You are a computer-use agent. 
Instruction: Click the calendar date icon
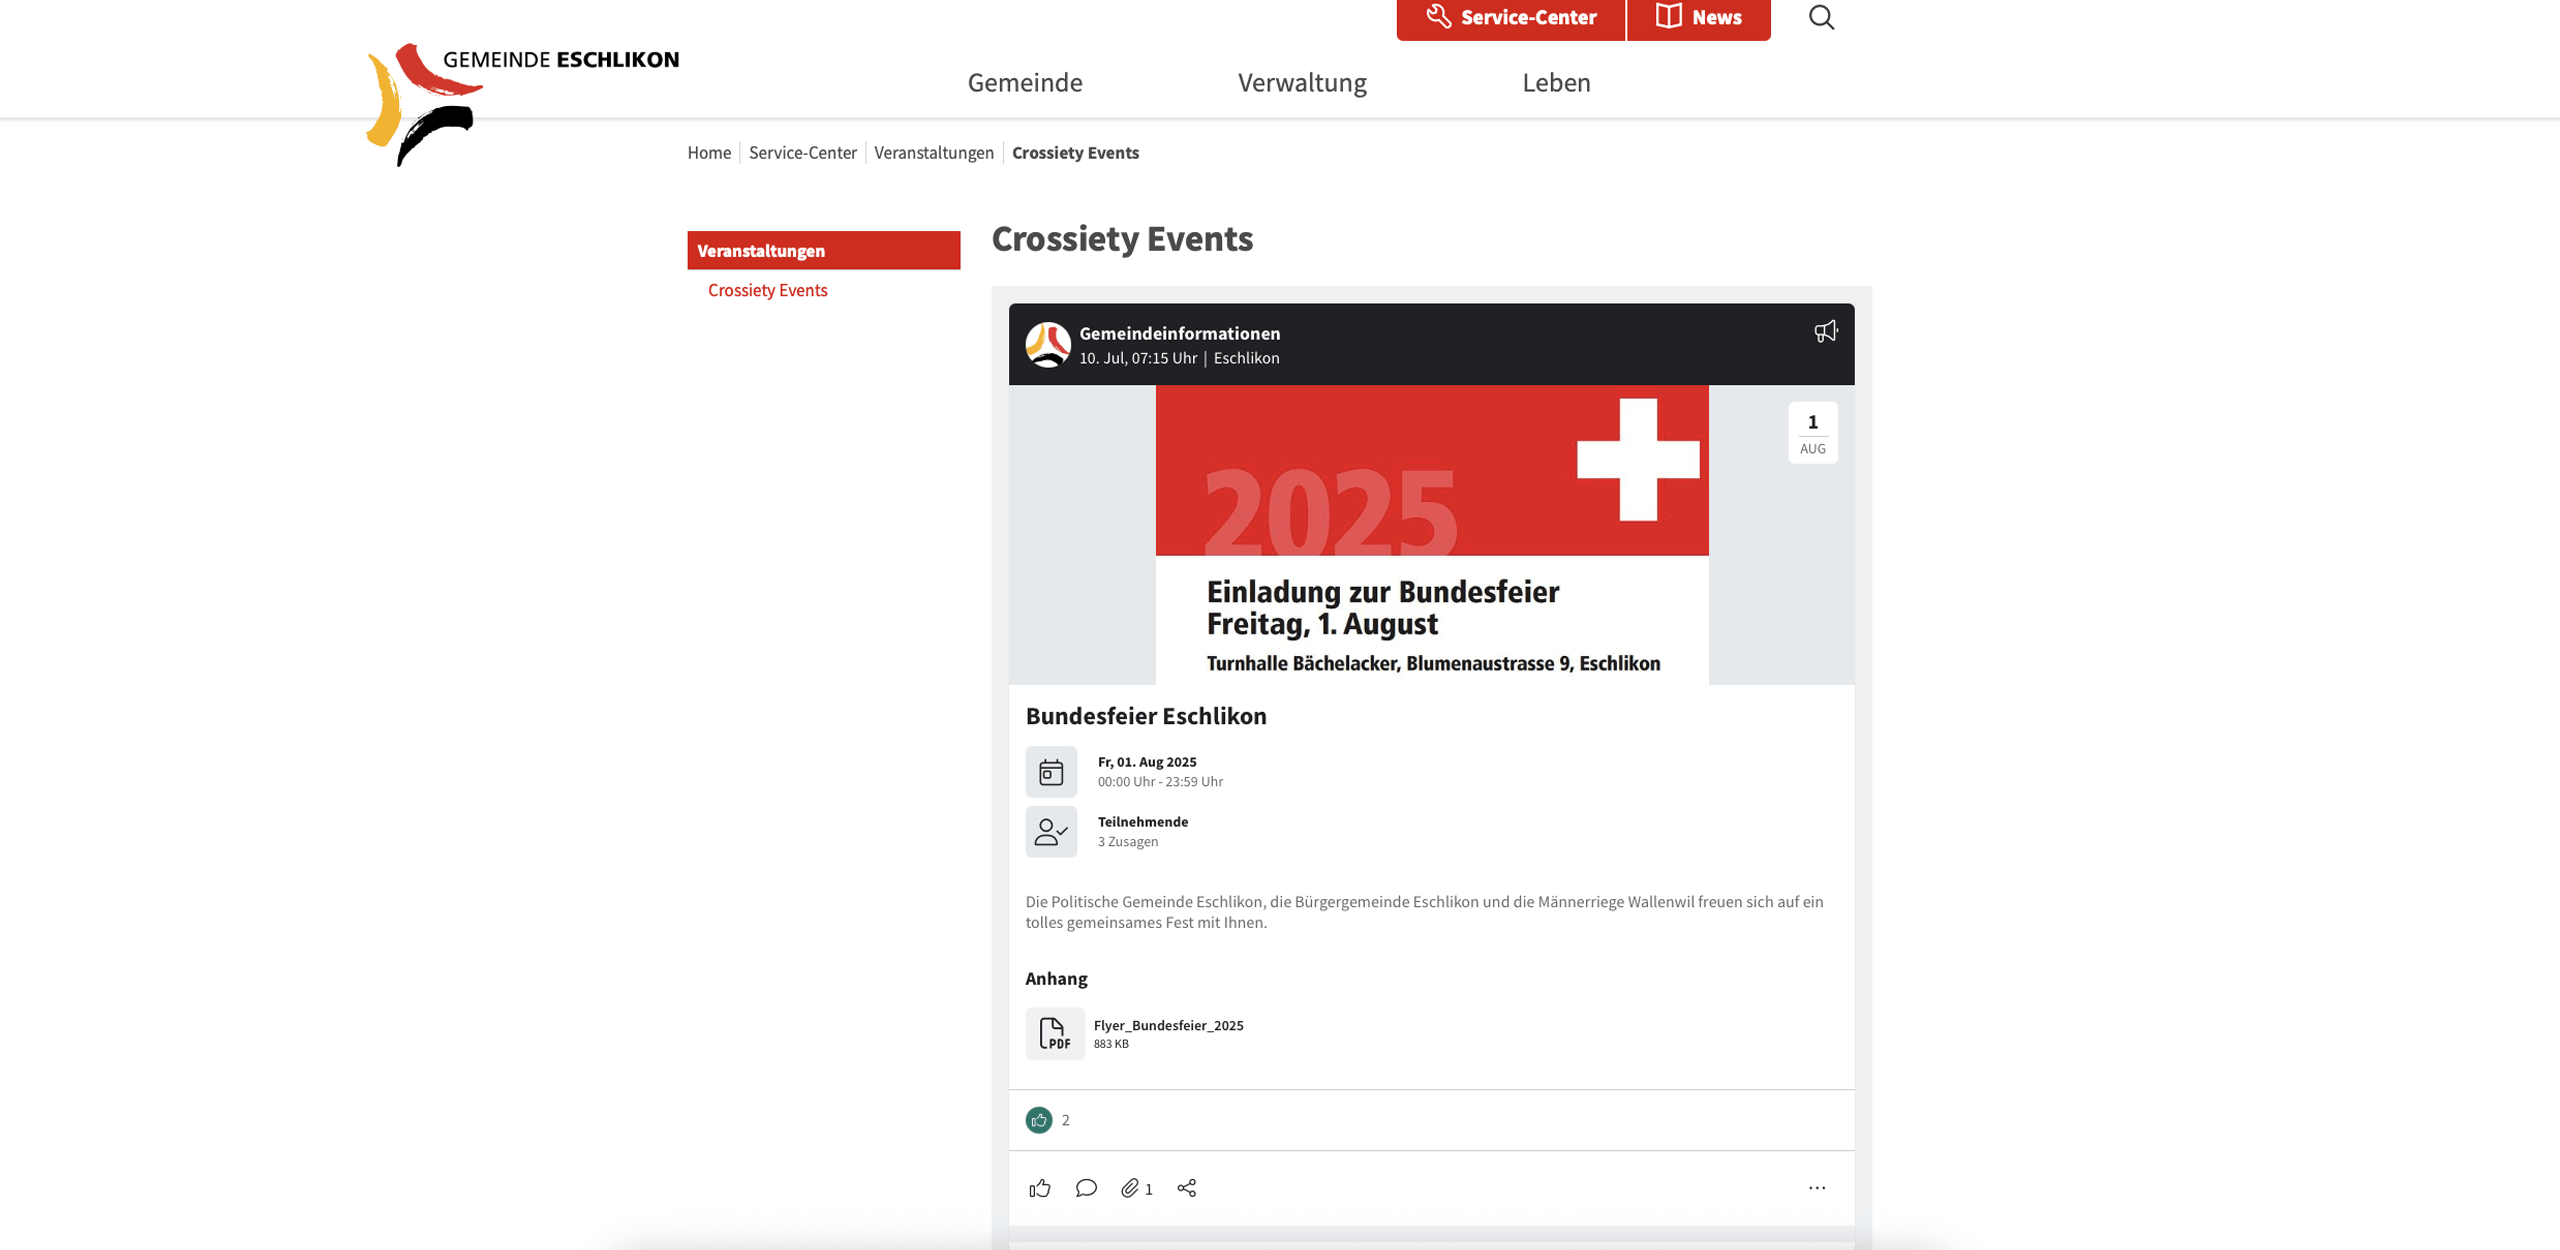[x=1051, y=772]
